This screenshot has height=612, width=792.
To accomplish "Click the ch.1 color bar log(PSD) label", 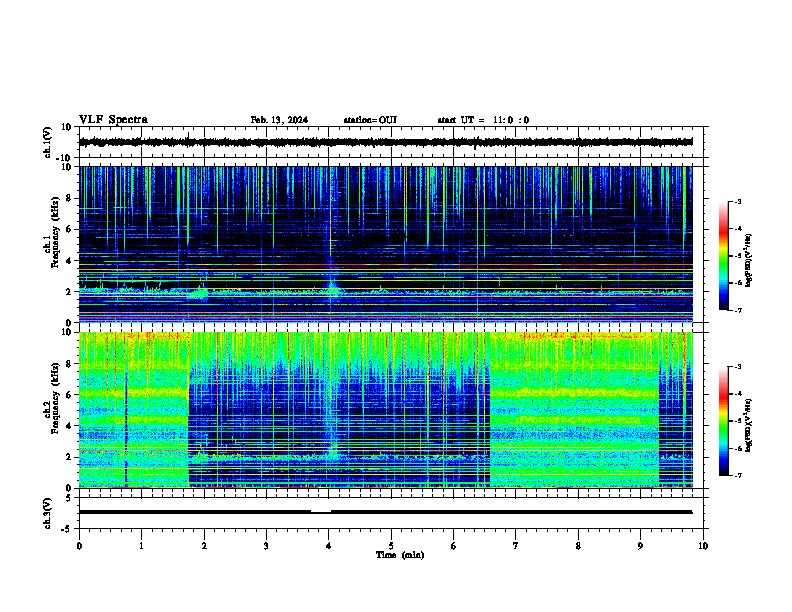I will tap(749, 261).
